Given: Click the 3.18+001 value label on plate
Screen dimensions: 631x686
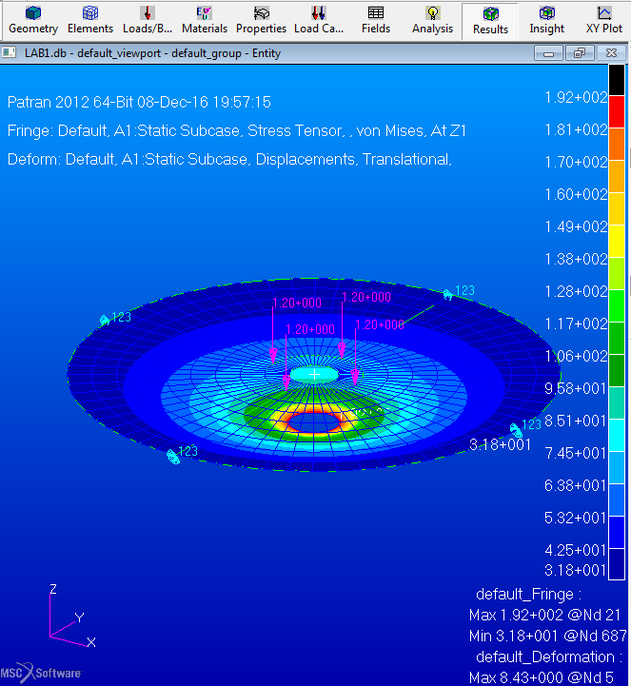Looking at the screenshot, I should point(500,444).
